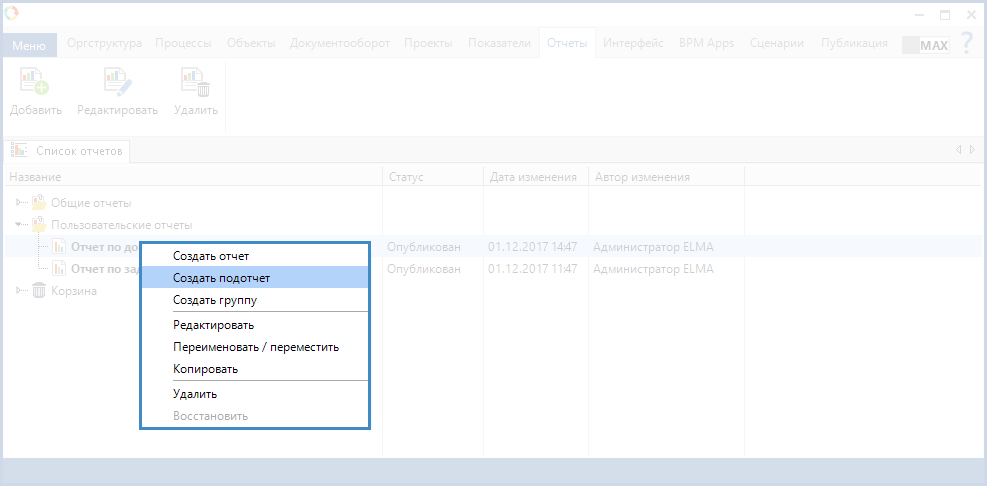Click the left tab scroll arrow

pos(958,150)
